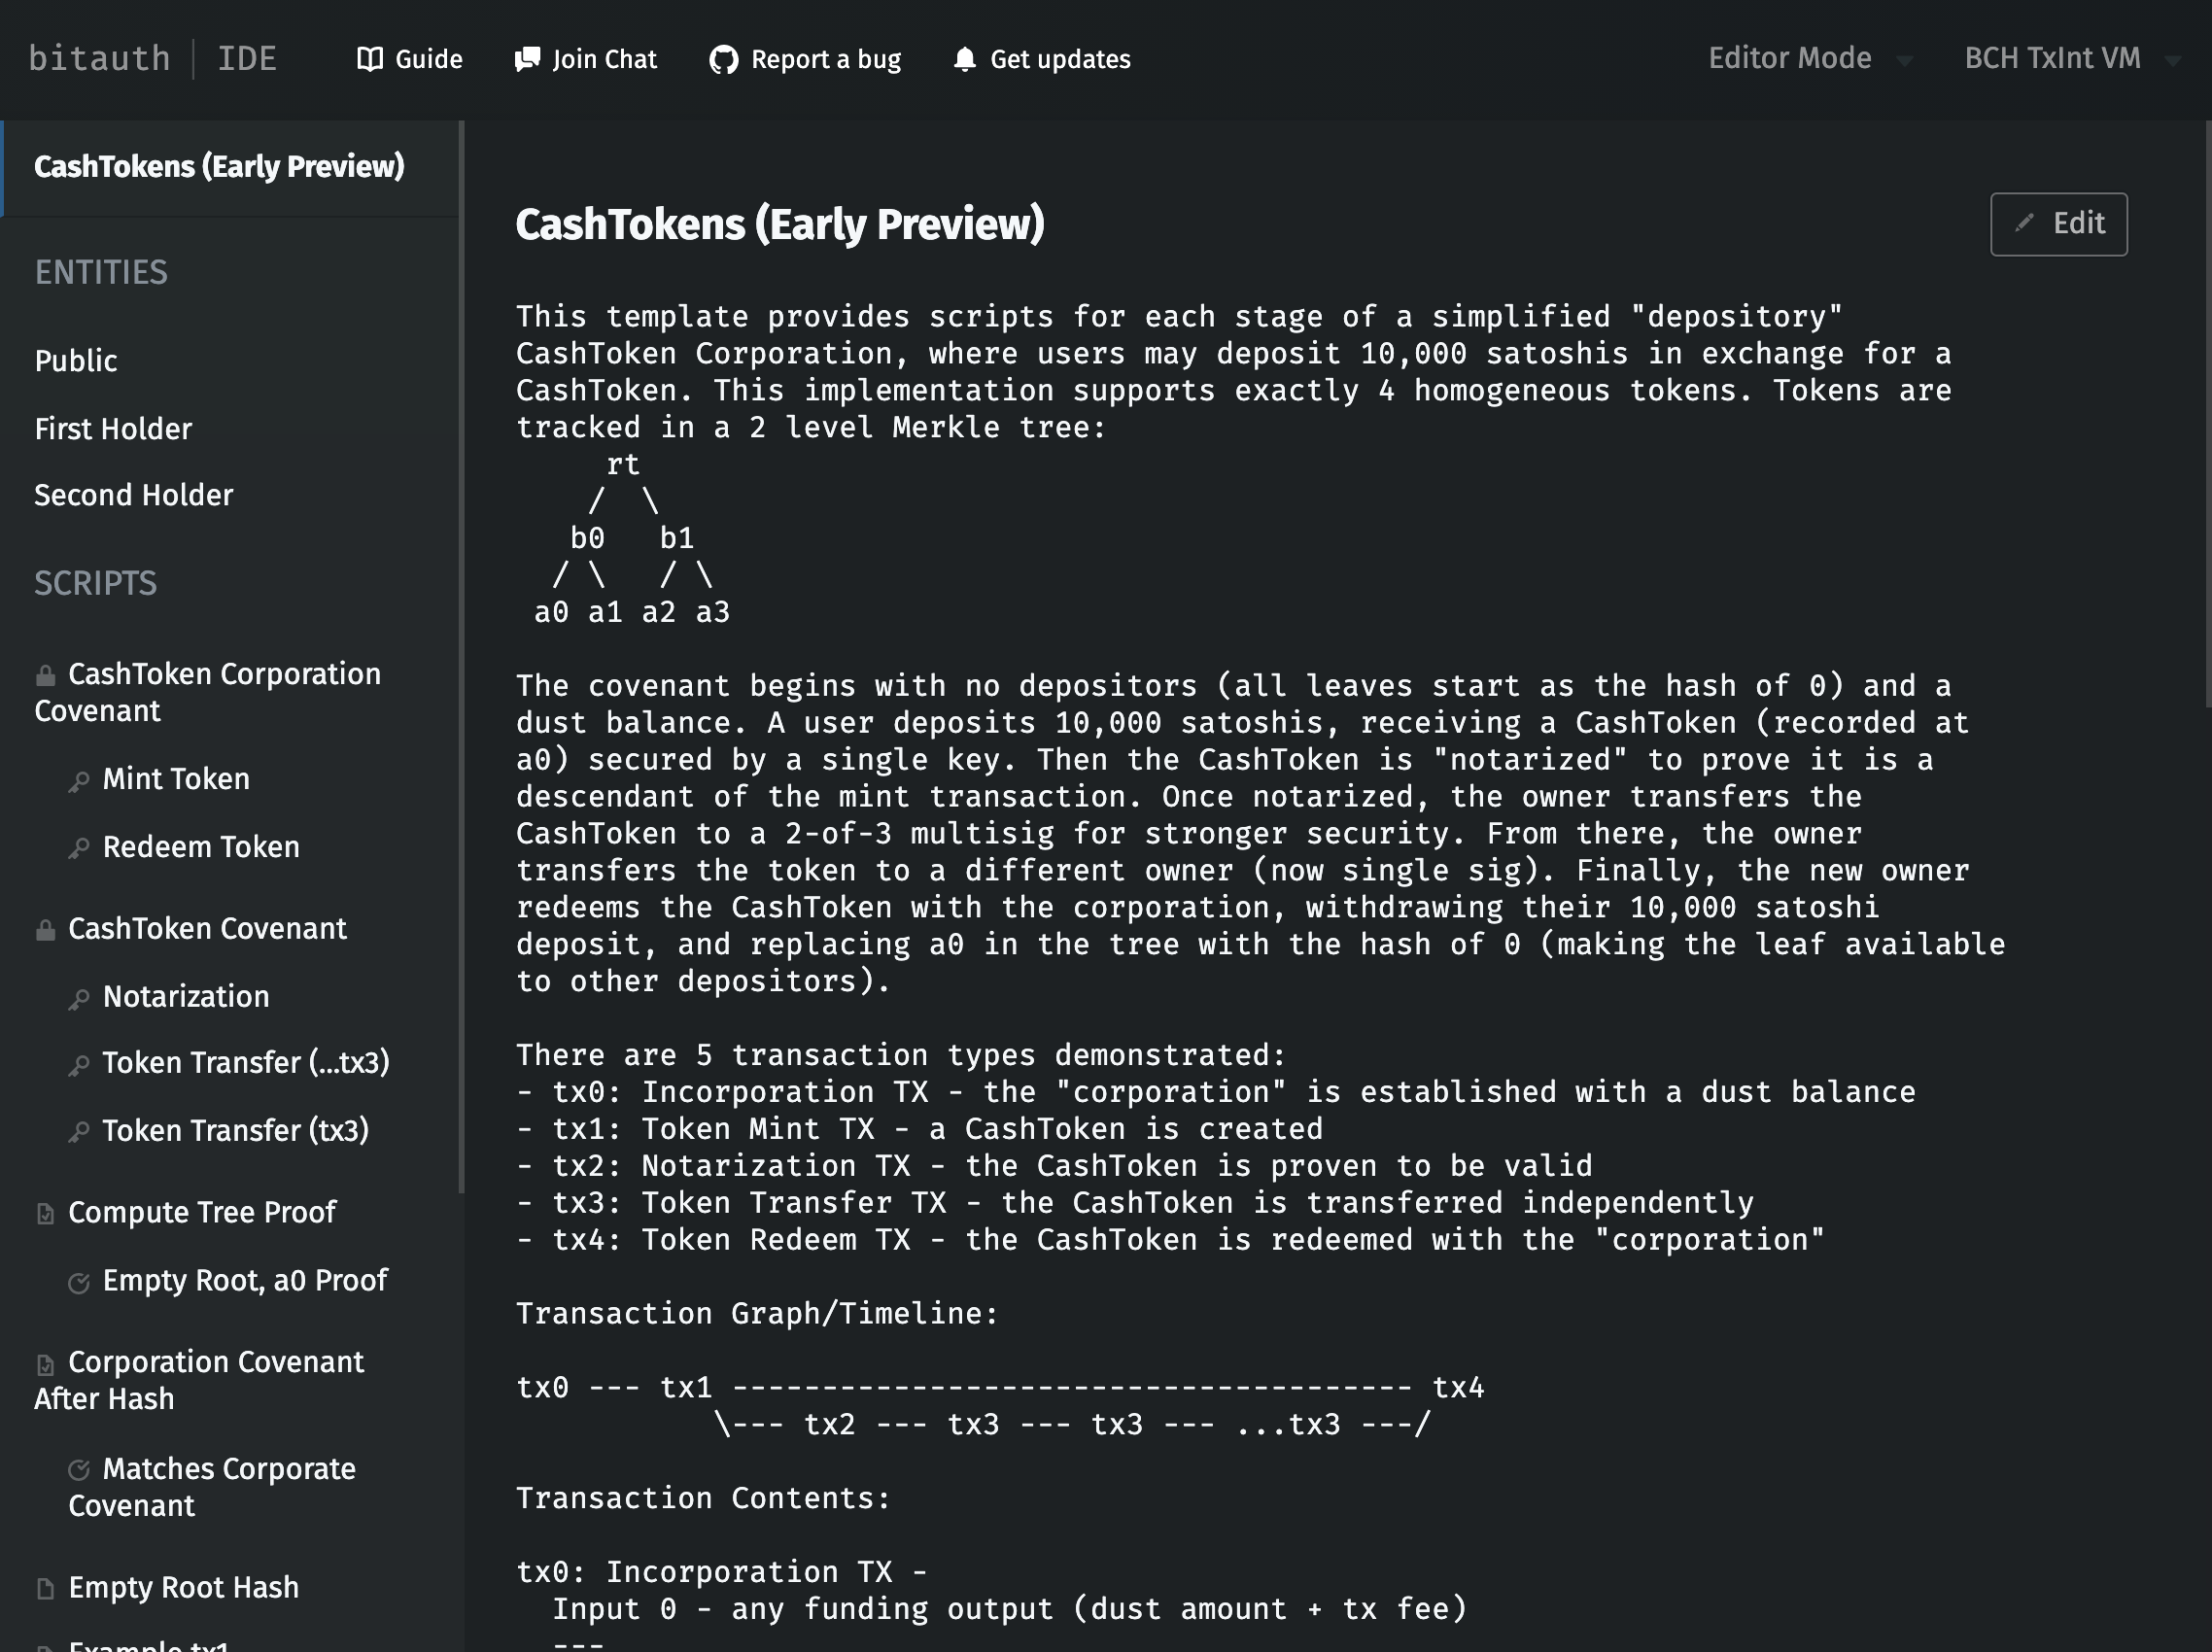Click the GitHub icon for Report a bug
Screen dimensions: 2212x1652
[x=723, y=60]
